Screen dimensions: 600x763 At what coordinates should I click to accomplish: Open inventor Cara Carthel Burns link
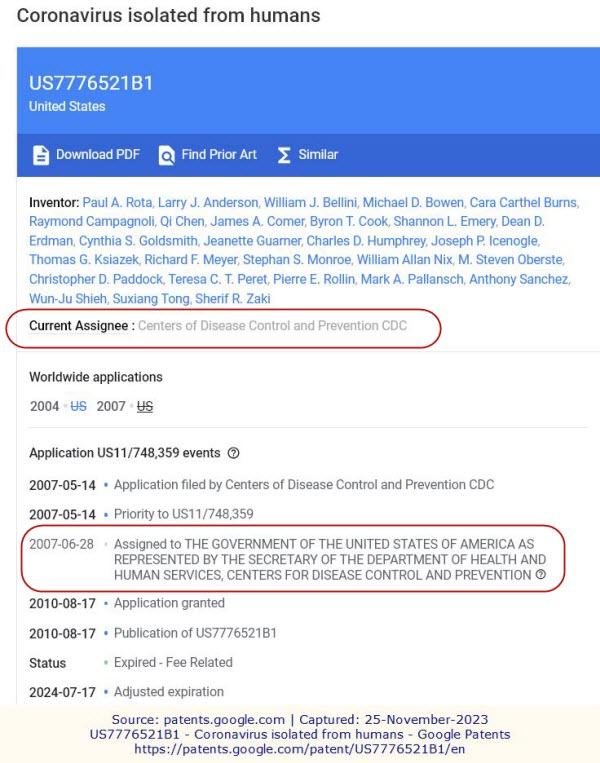coord(523,202)
